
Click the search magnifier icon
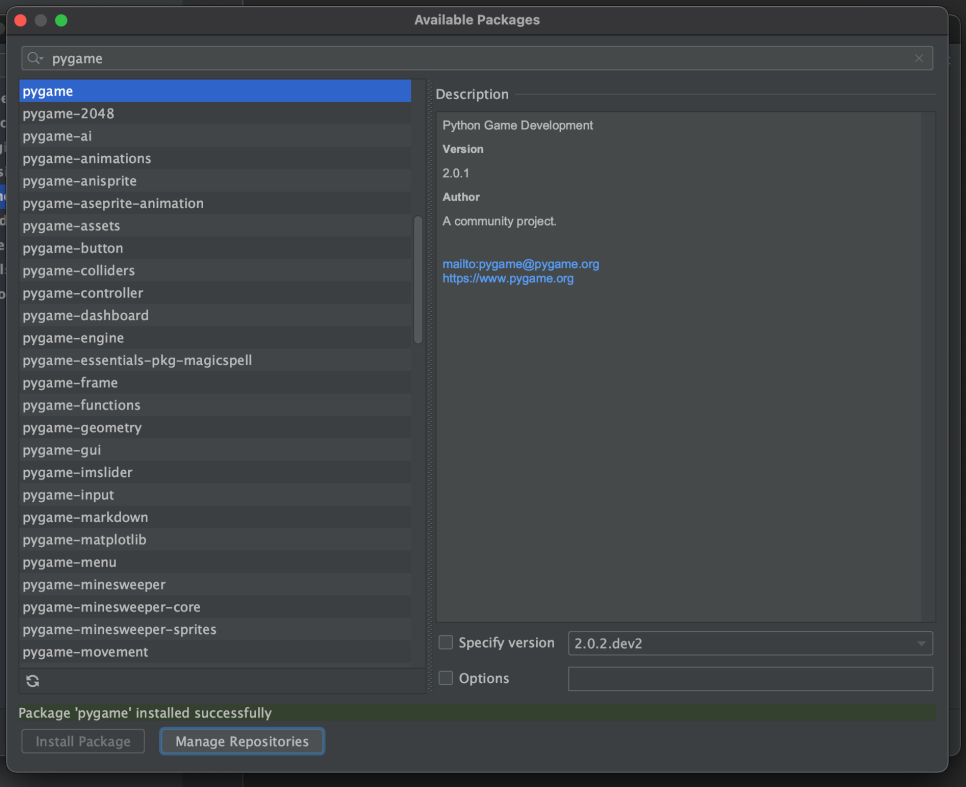click(34, 58)
